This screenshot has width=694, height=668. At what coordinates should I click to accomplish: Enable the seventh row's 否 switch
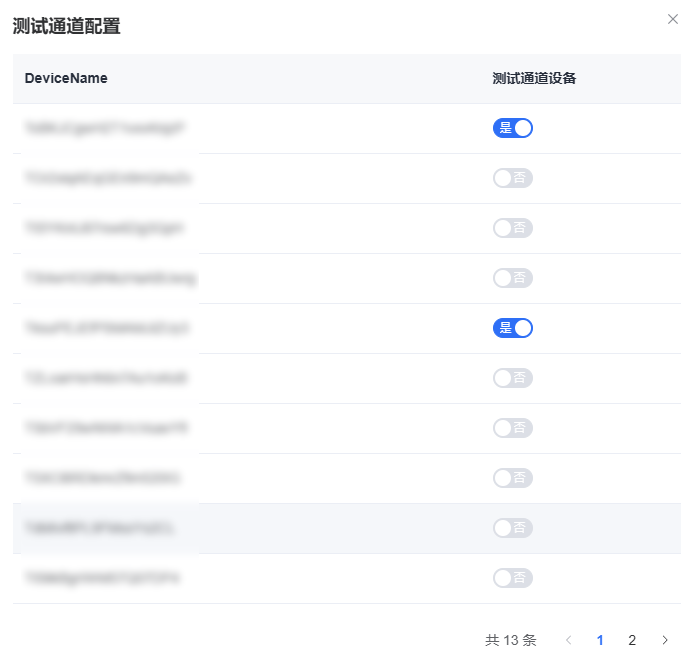(x=513, y=428)
